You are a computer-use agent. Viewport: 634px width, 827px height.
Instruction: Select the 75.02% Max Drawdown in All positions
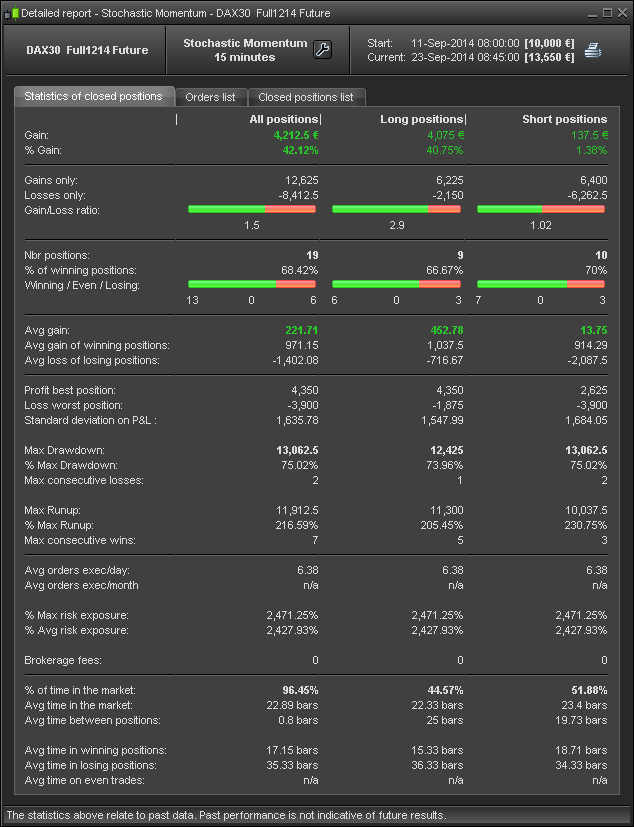[300, 465]
